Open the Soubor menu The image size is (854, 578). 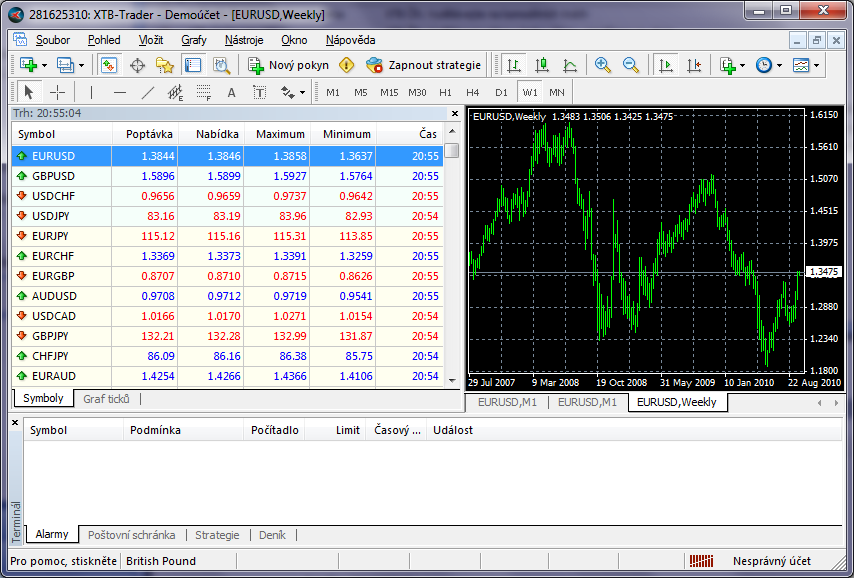pyautogui.click(x=53, y=40)
